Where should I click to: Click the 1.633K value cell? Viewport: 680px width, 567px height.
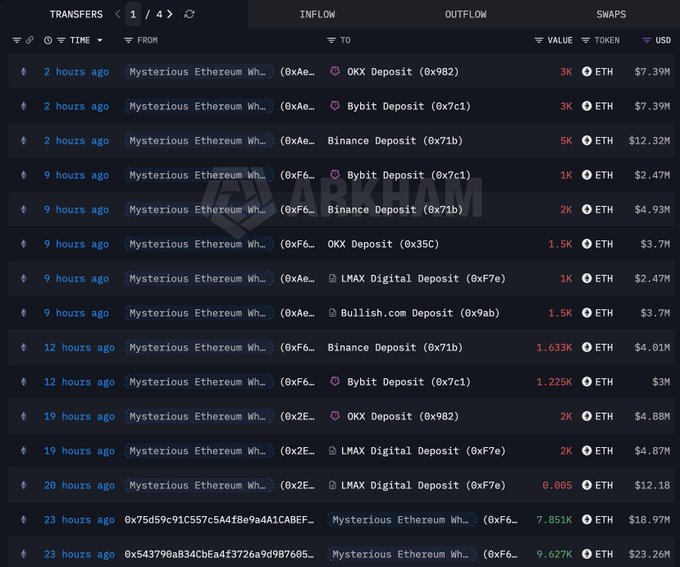(x=554, y=347)
